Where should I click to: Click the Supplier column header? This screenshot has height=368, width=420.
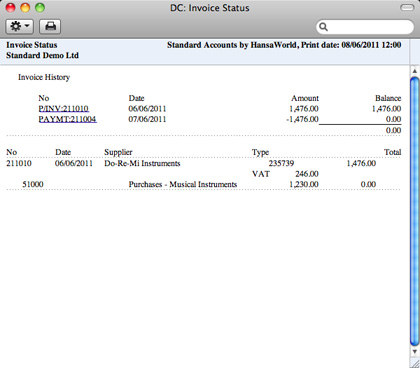point(118,152)
